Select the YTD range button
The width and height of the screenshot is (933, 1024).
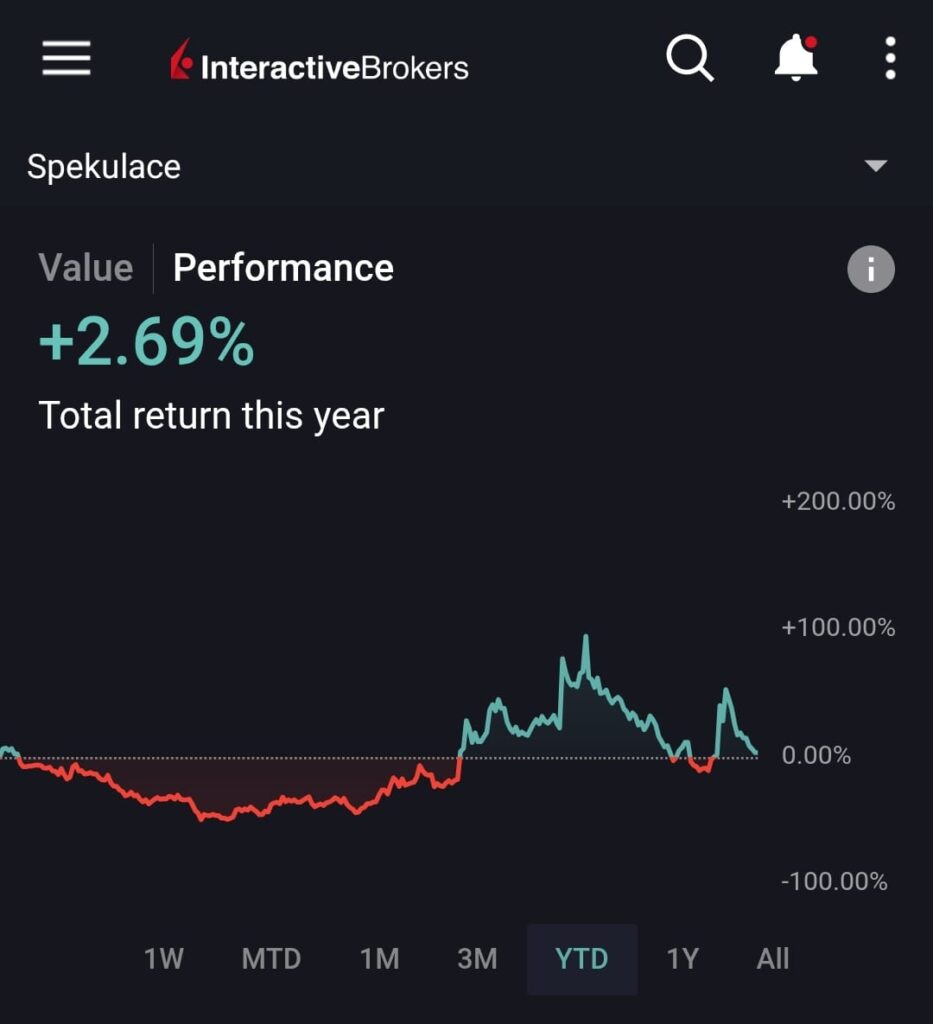(x=582, y=959)
